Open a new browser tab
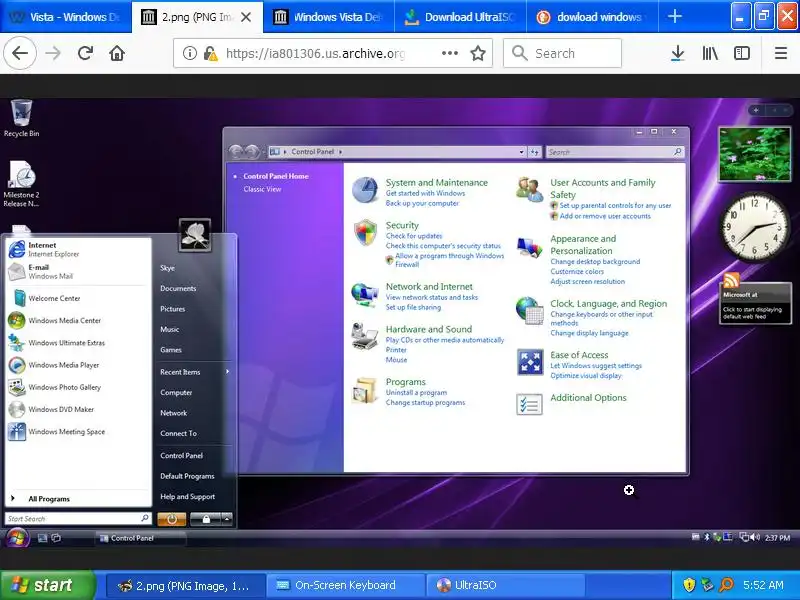The image size is (800, 600). click(674, 16)
